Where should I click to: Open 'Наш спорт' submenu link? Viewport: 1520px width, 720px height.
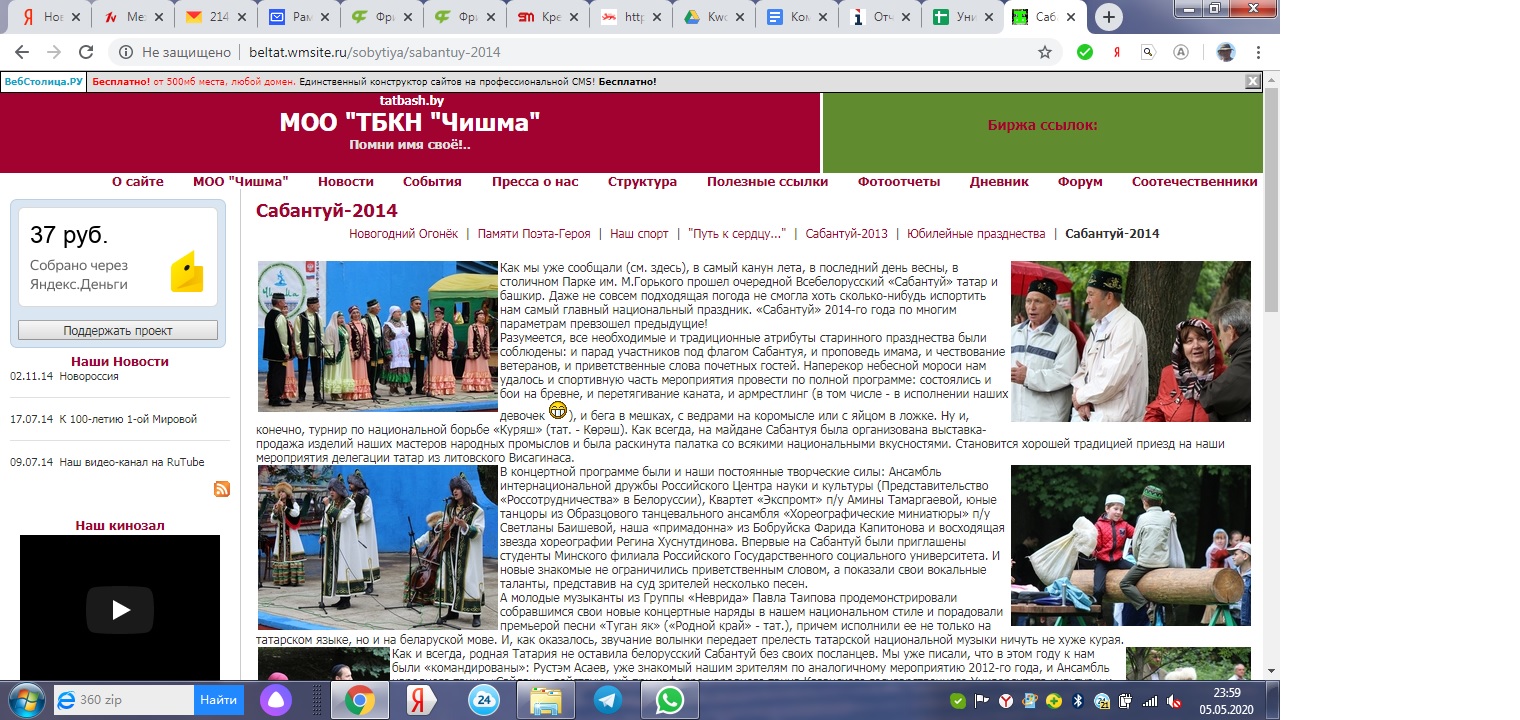639,234
